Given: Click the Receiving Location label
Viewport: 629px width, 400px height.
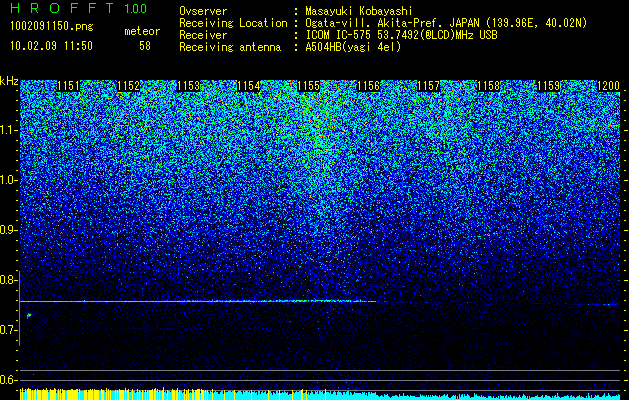Looking at the screenshot, I should tap(233, 23).
